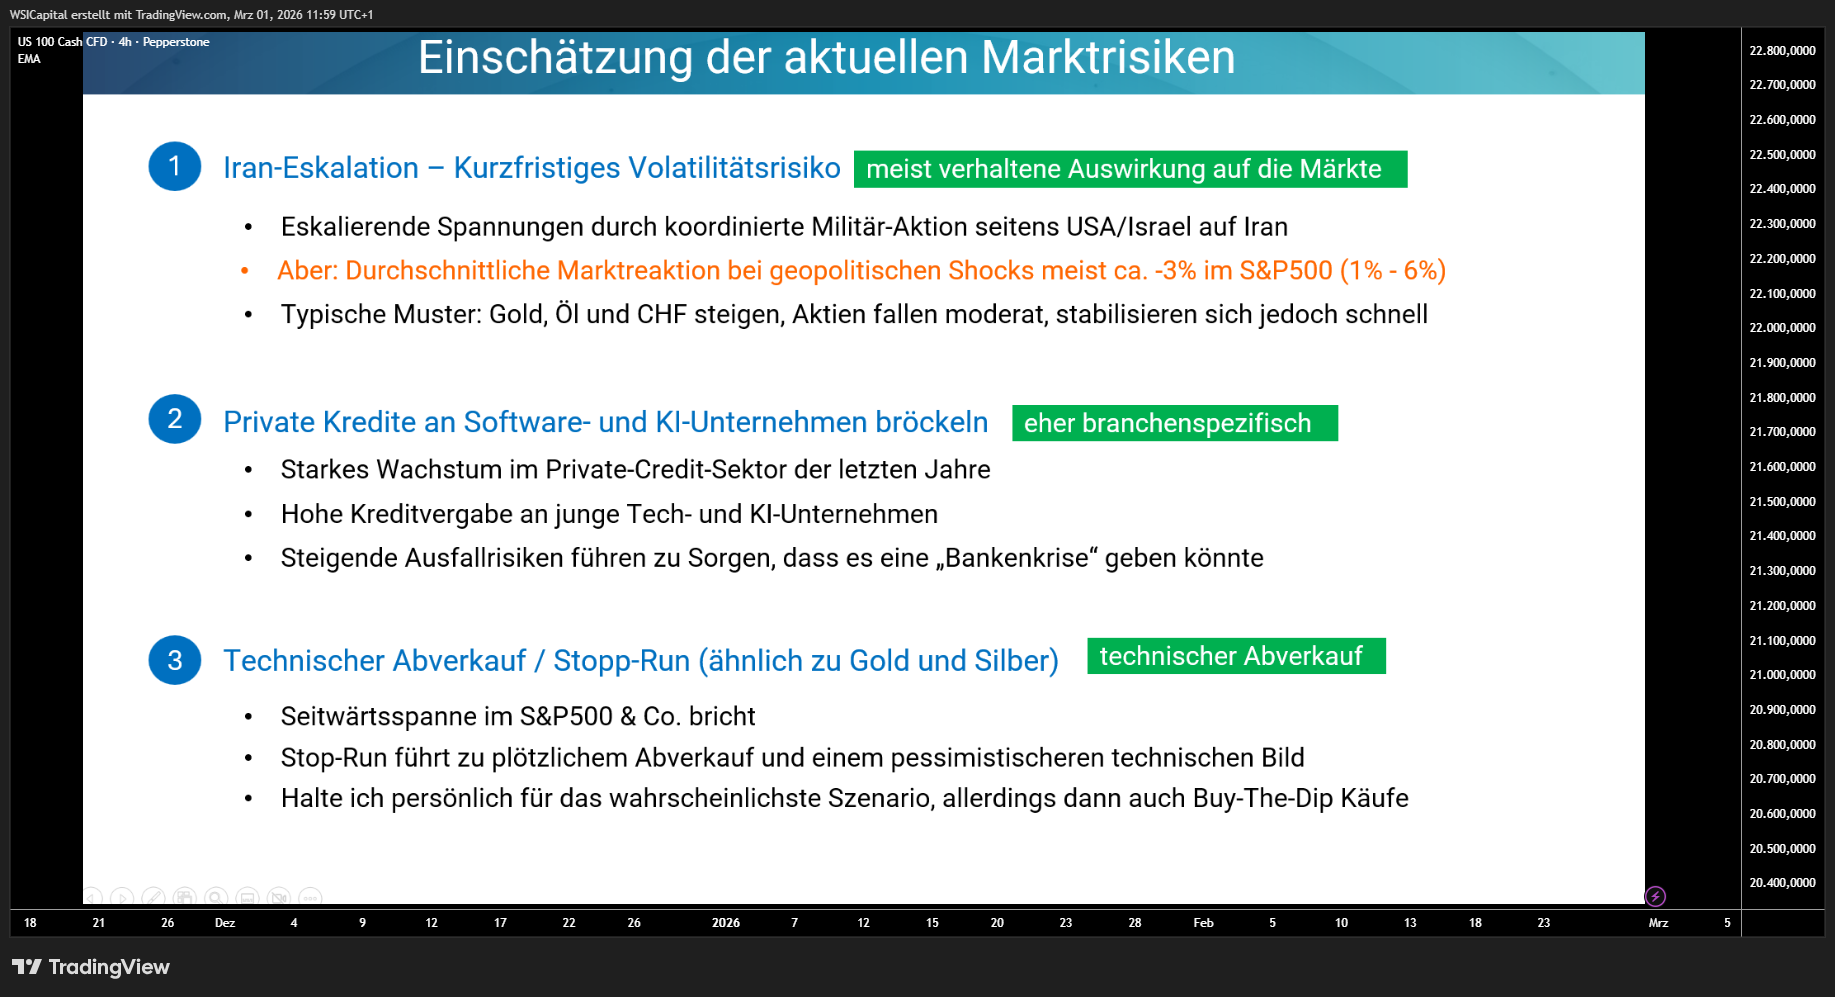
Task: Click the purple lightning bolt icon
Action: click(1655, 896)
